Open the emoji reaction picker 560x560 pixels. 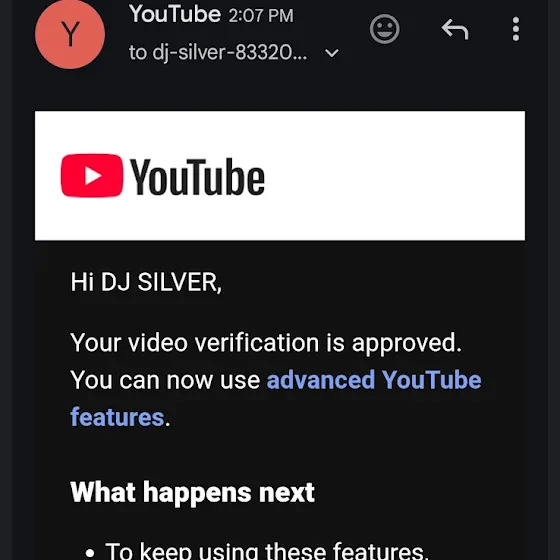point(384,29)
